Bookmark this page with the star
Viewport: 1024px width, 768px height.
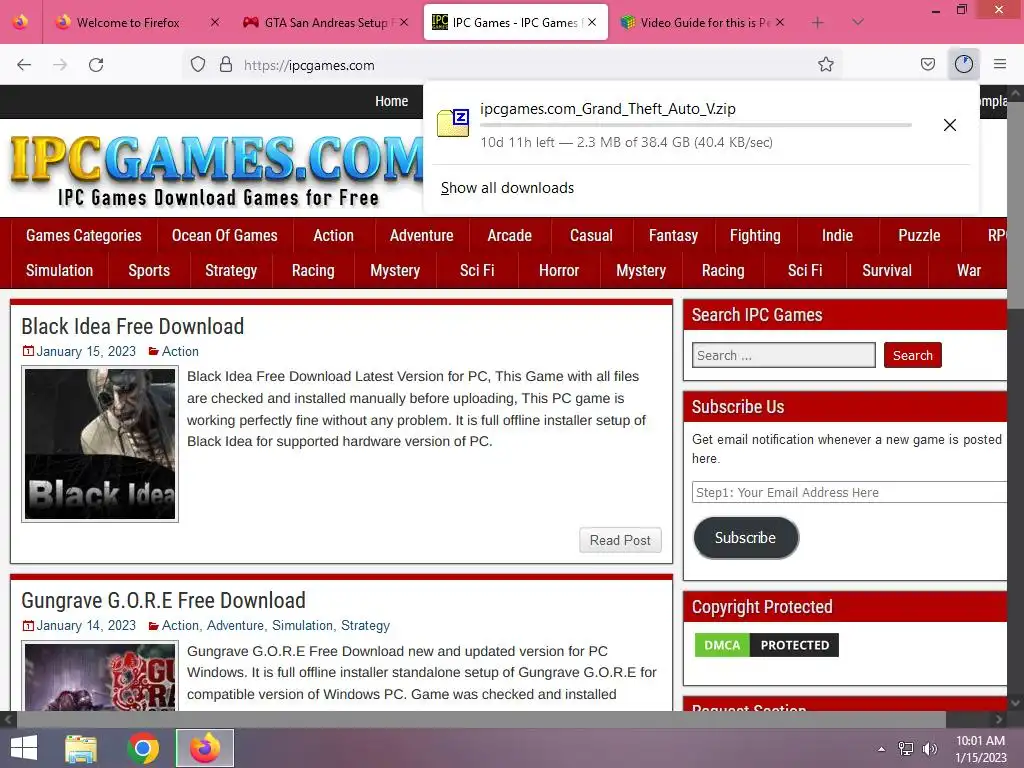825,65
